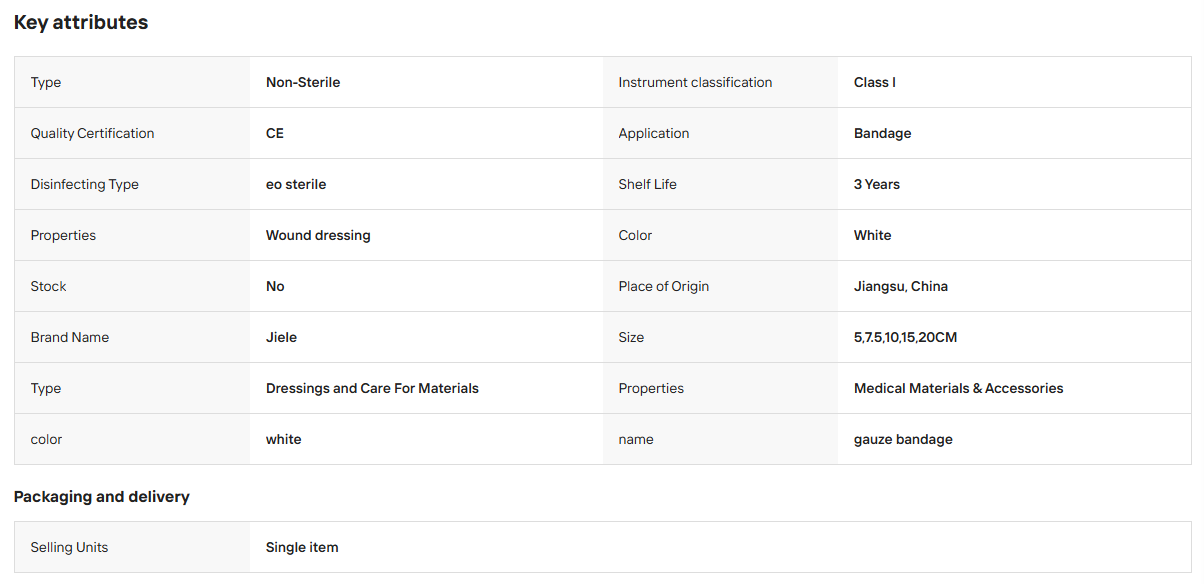The width and height of the screenshot is (1204, 584).
Task: Click the Packaging and delivery heading
Action: point(102,496)
